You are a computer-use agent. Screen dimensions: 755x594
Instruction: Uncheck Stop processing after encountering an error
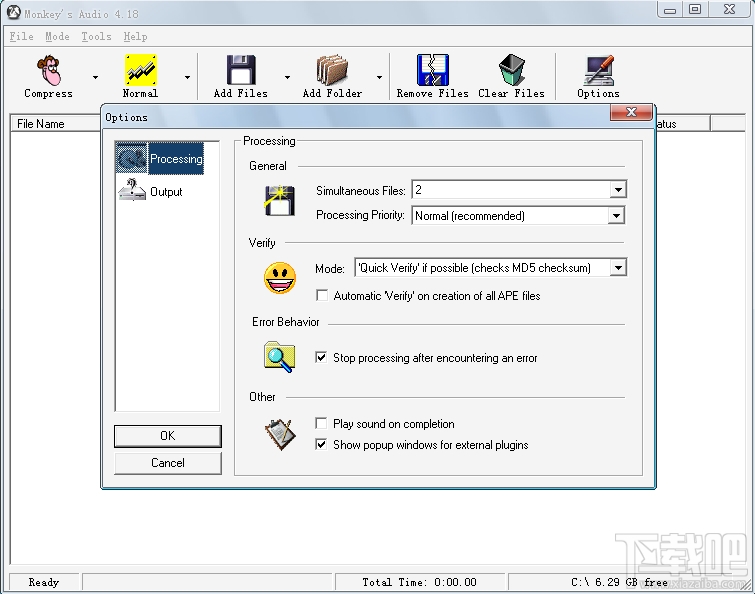[321, 357]
